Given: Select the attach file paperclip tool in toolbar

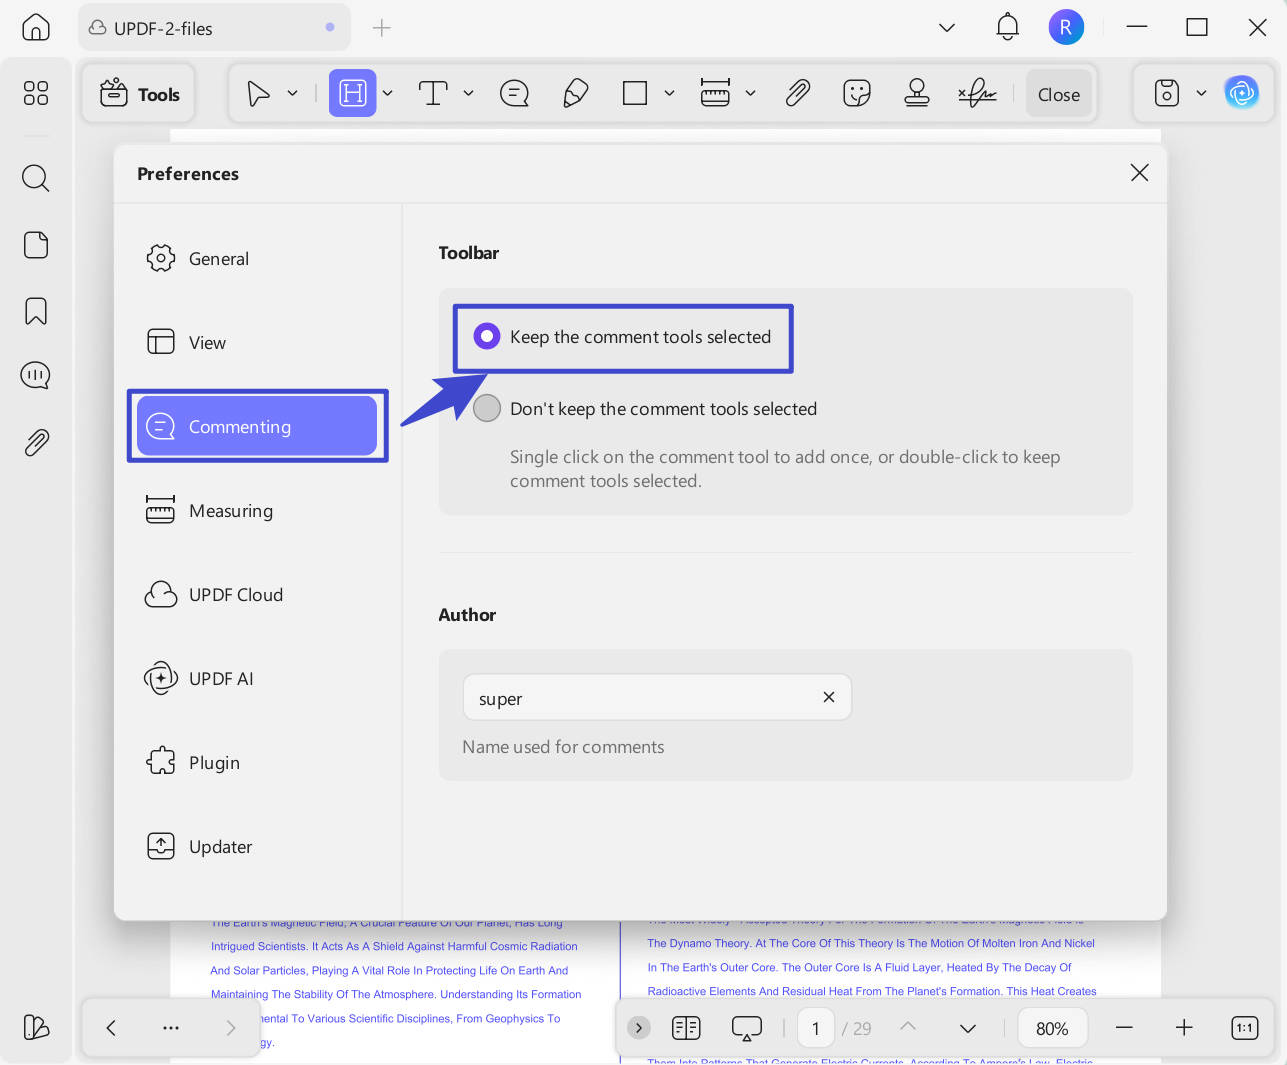Looking at the screenshot, I should [x=797, y=93].
